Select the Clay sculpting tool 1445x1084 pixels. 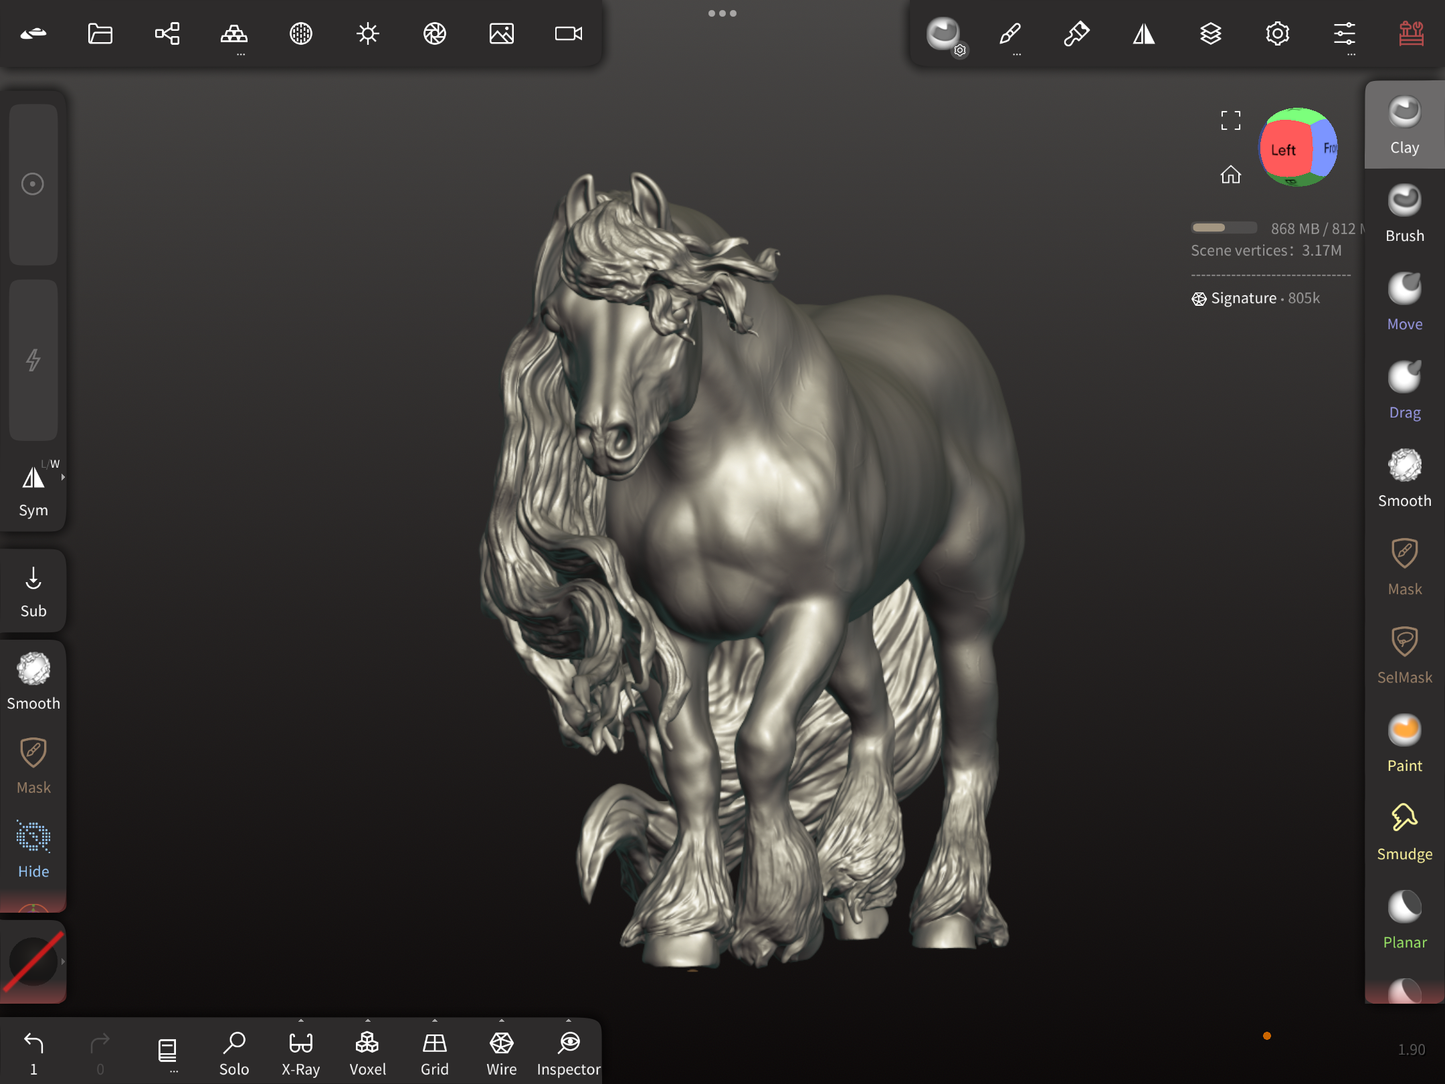tap(1404, 125)
